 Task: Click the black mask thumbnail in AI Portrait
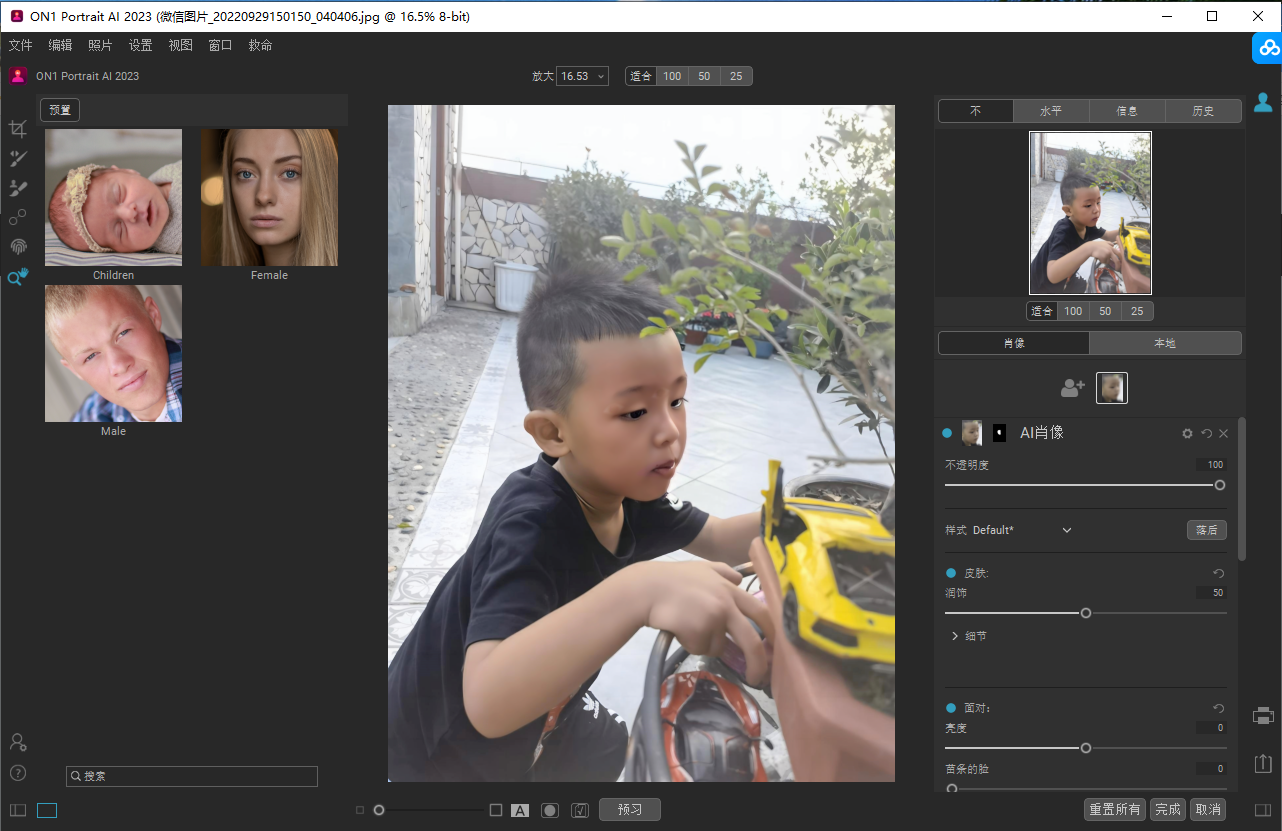(x=999, y=433)
